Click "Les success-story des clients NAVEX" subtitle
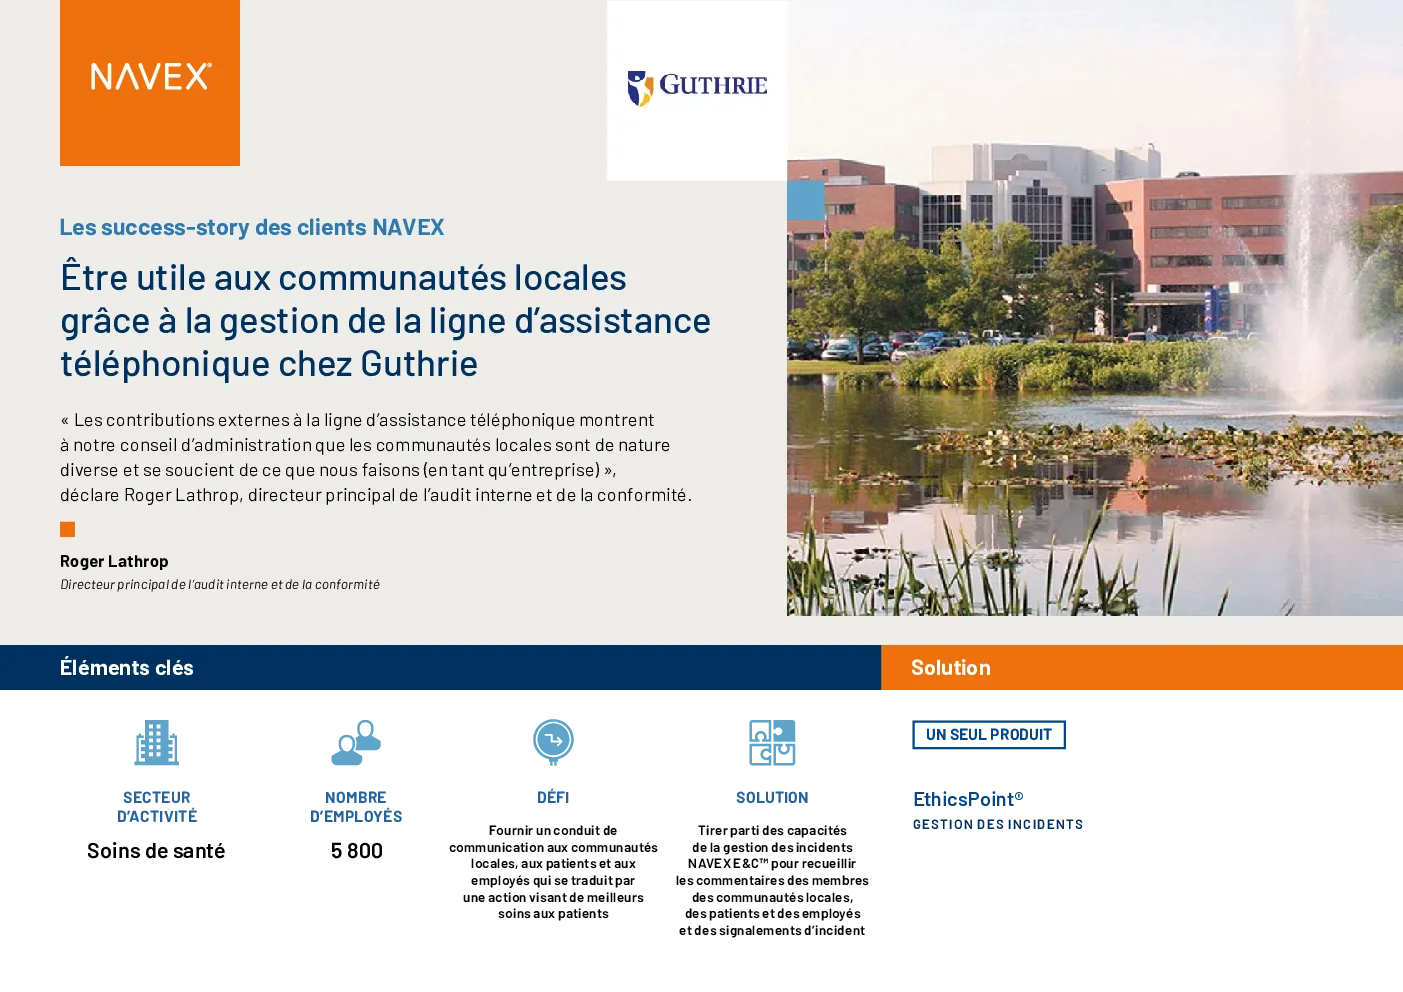This screenshot has height=992, width=1403. click(x=252, y=228)
